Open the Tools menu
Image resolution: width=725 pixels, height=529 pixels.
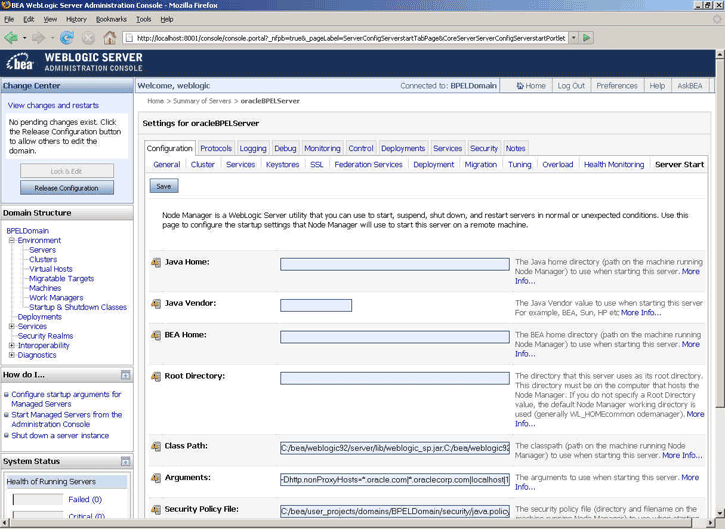coord(143,19)
